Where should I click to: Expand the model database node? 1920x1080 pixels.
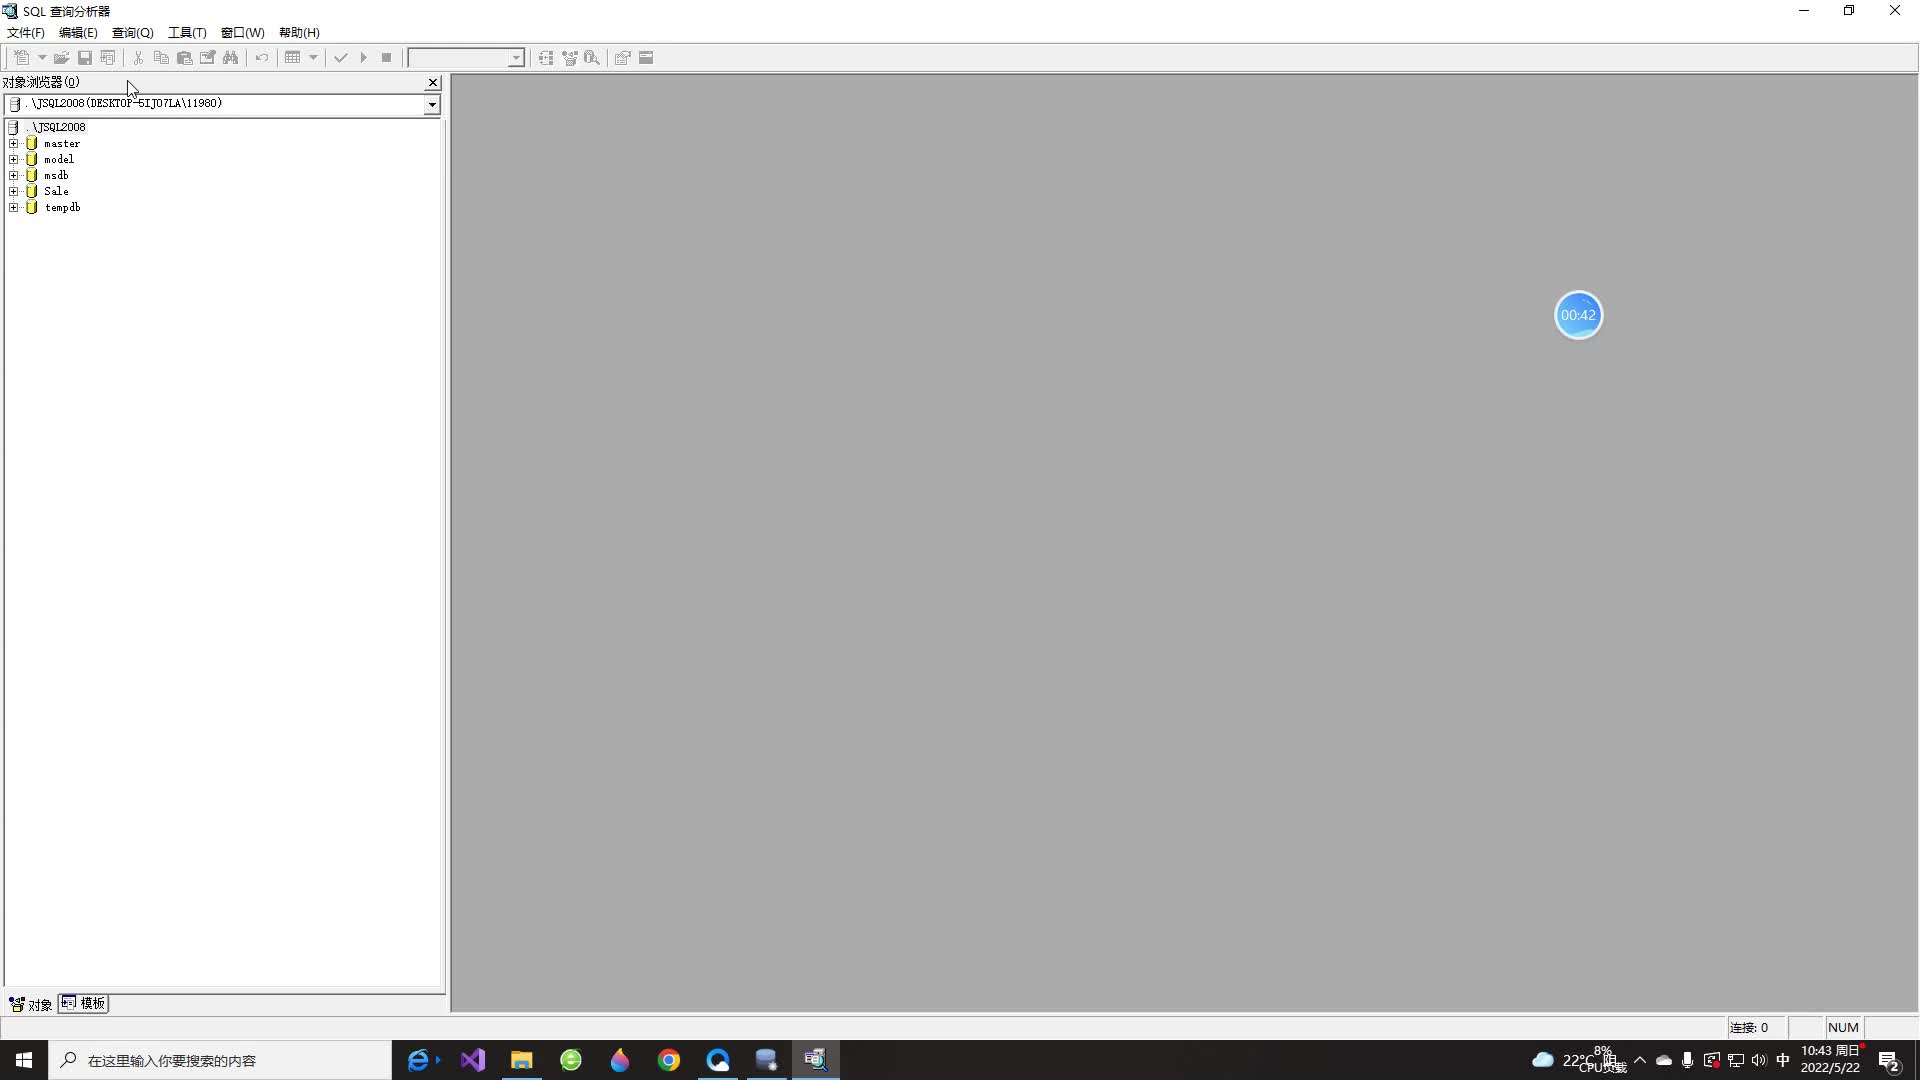coord(14,159)
